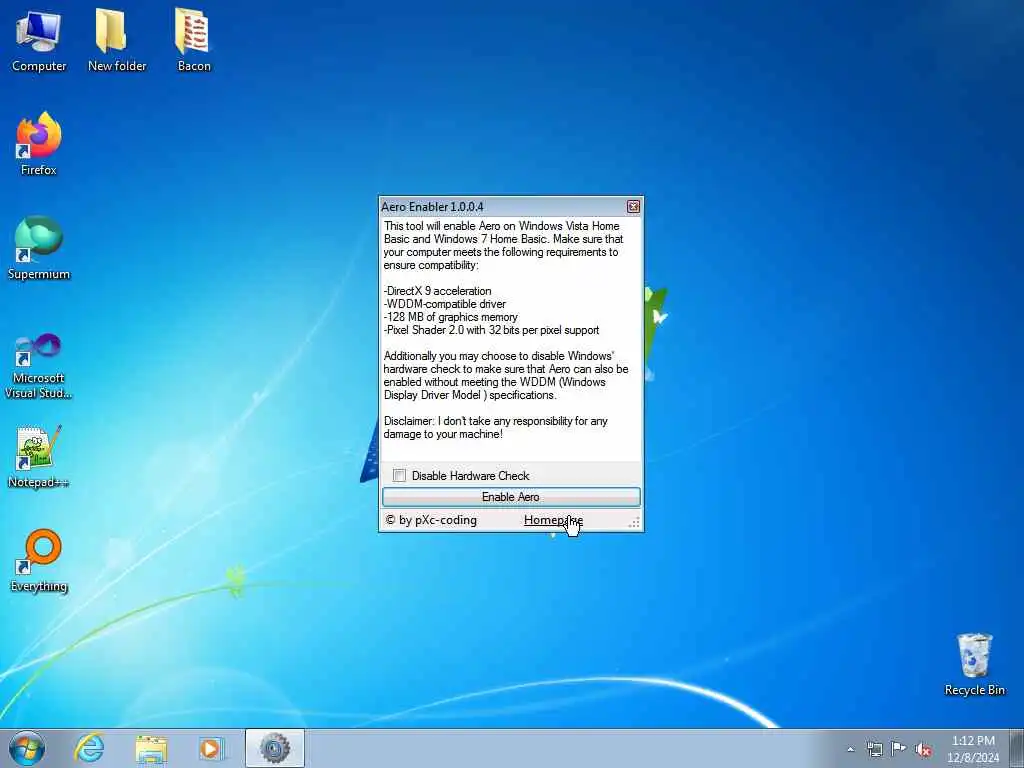Screen dimensions: 1024x768
Task: Click the Enable Aero button
Action: click(x=511, y=497)
